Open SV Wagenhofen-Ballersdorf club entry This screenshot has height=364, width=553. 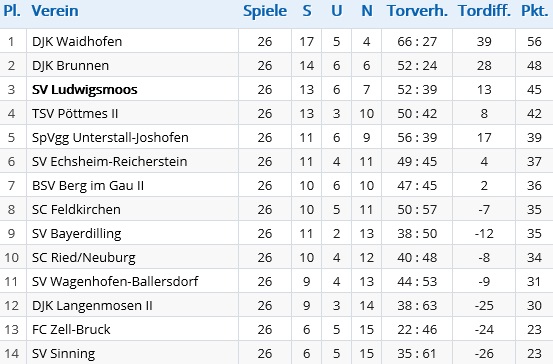[x=115, y=281]
